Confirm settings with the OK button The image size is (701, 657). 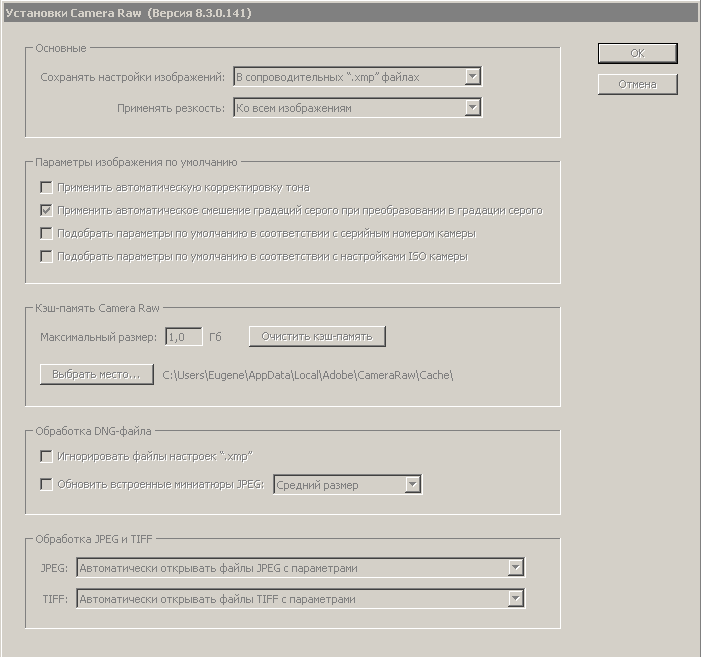click(638, 53)
